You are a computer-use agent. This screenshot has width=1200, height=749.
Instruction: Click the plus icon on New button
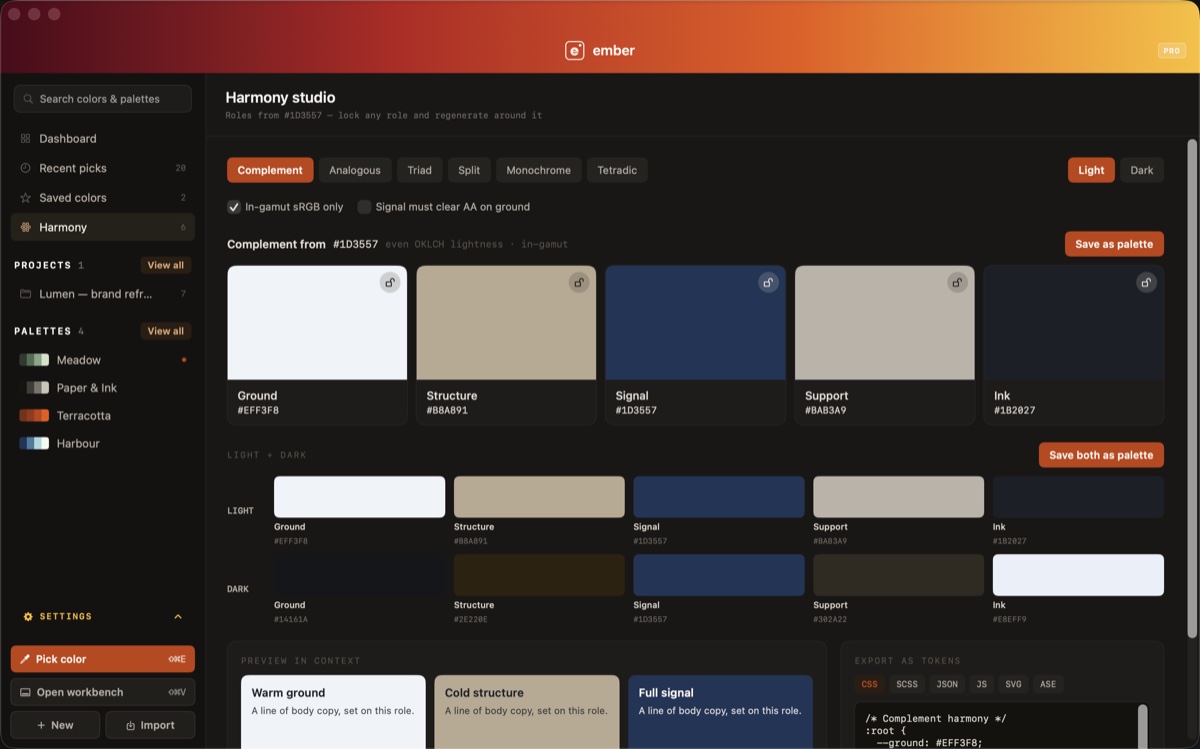coord(41,725)
